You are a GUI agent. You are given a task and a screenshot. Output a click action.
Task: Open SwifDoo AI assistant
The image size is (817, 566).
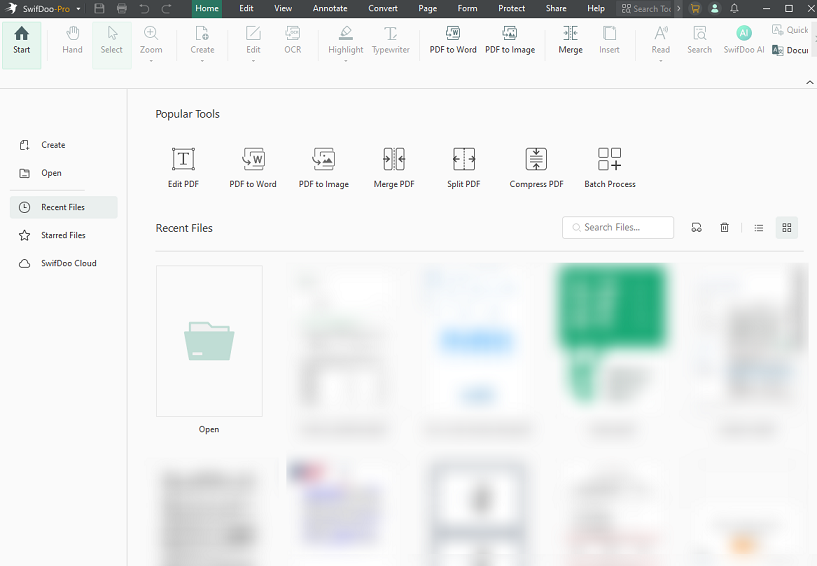[744, 40]
